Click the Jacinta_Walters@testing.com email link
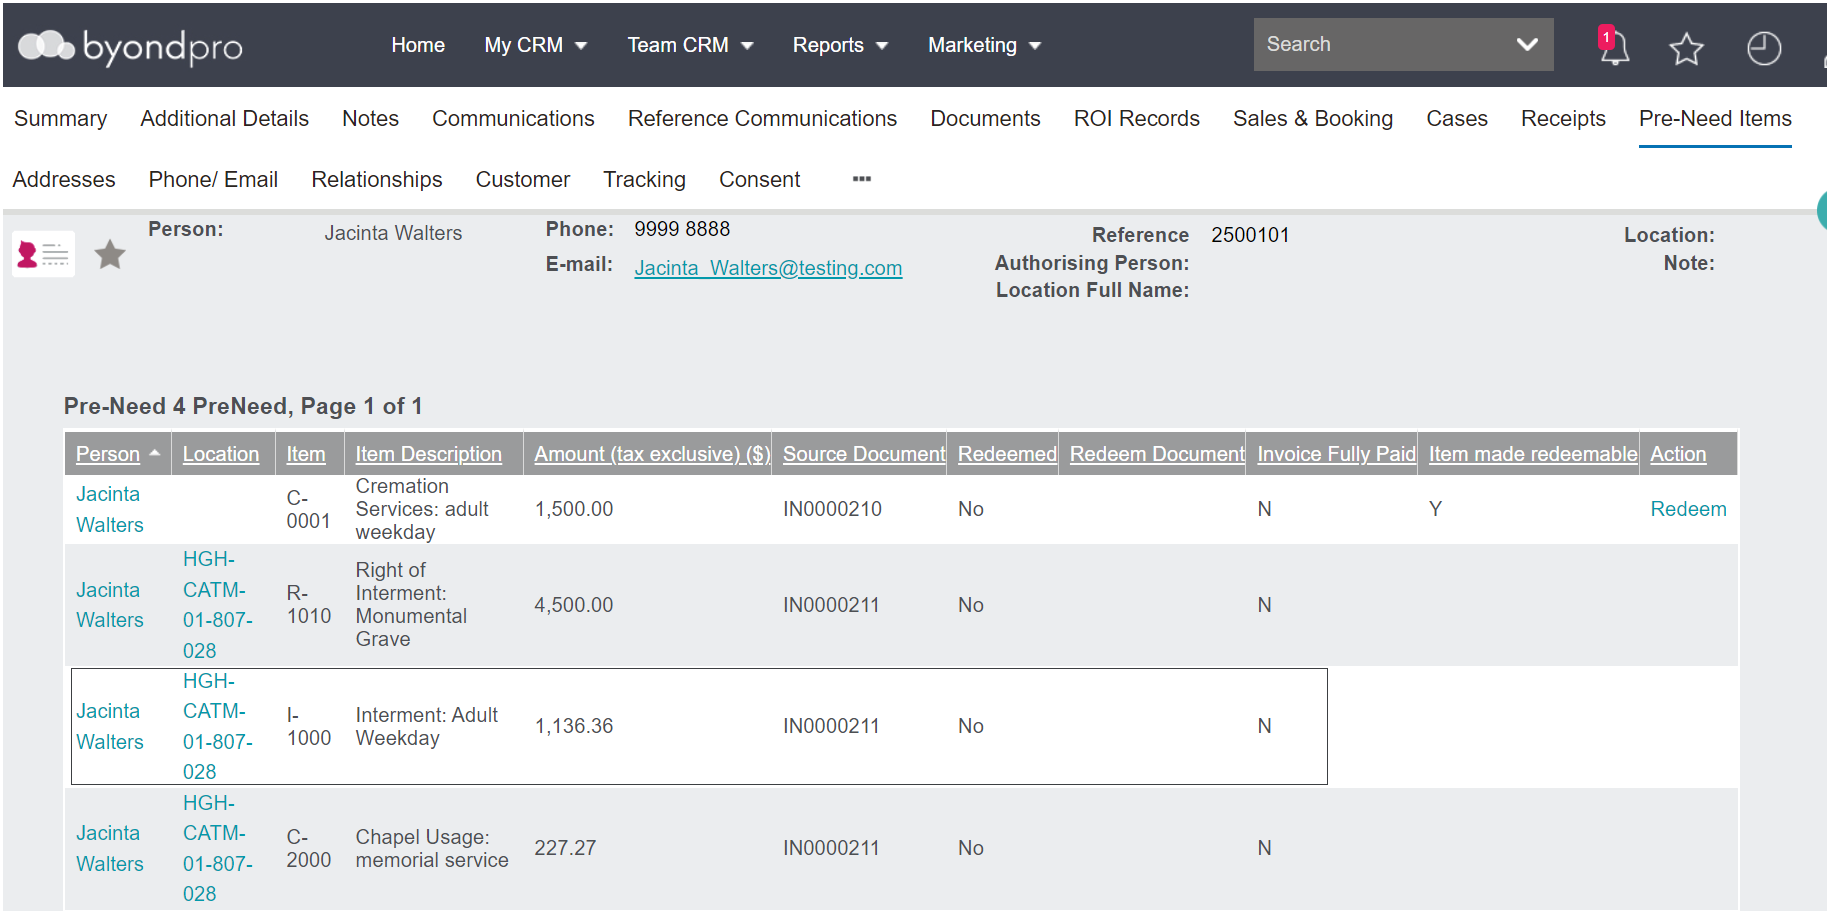This screenshot has width=1830, height=914. click(x=768, y=268)
